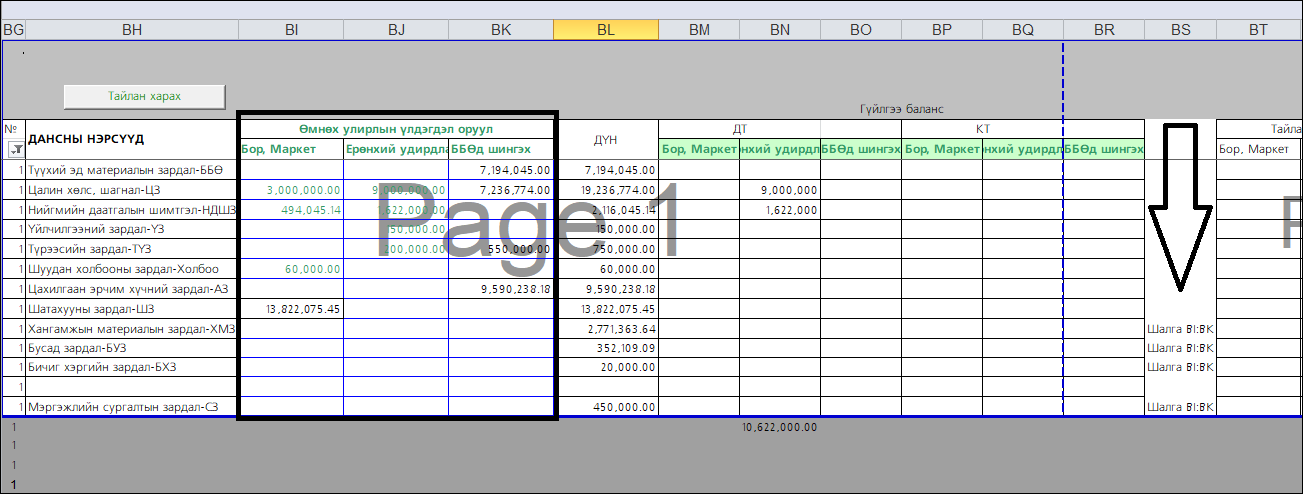This screenshot has width=1303, height=494.
Task: Select the ДҮН column header cell
Action: pos(605,139)
